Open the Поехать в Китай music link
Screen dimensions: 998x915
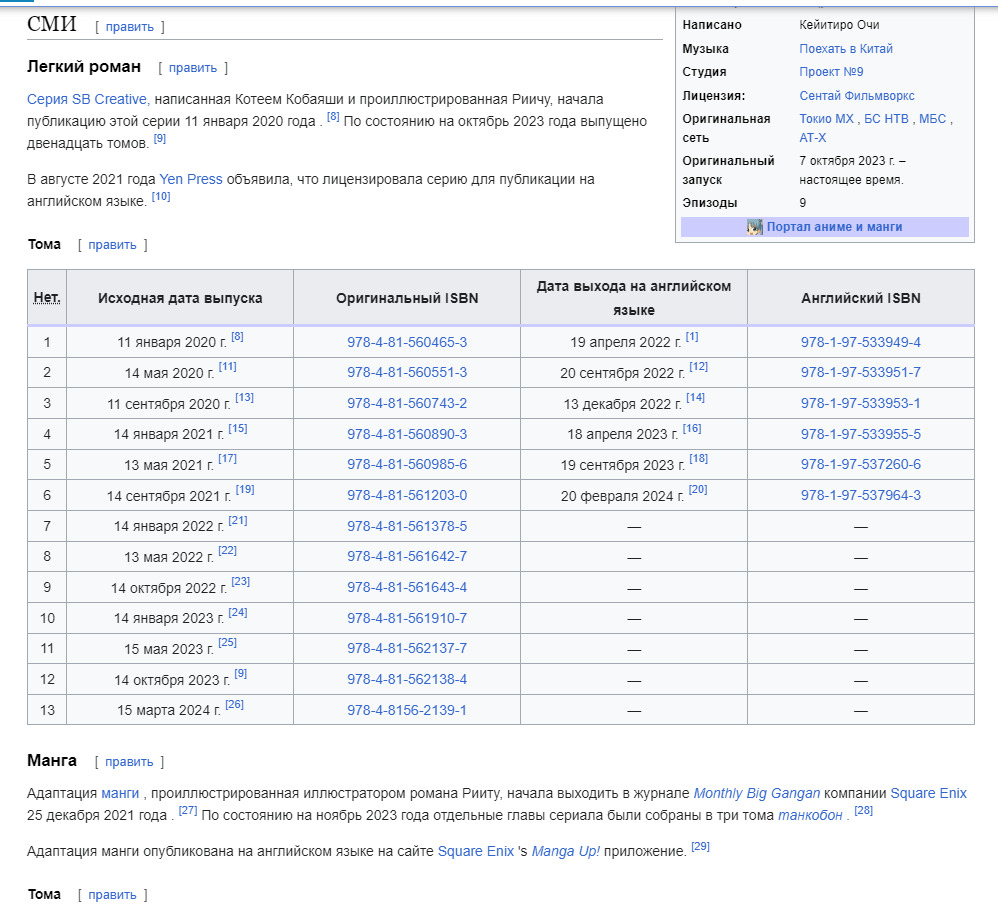pos(846,49)
